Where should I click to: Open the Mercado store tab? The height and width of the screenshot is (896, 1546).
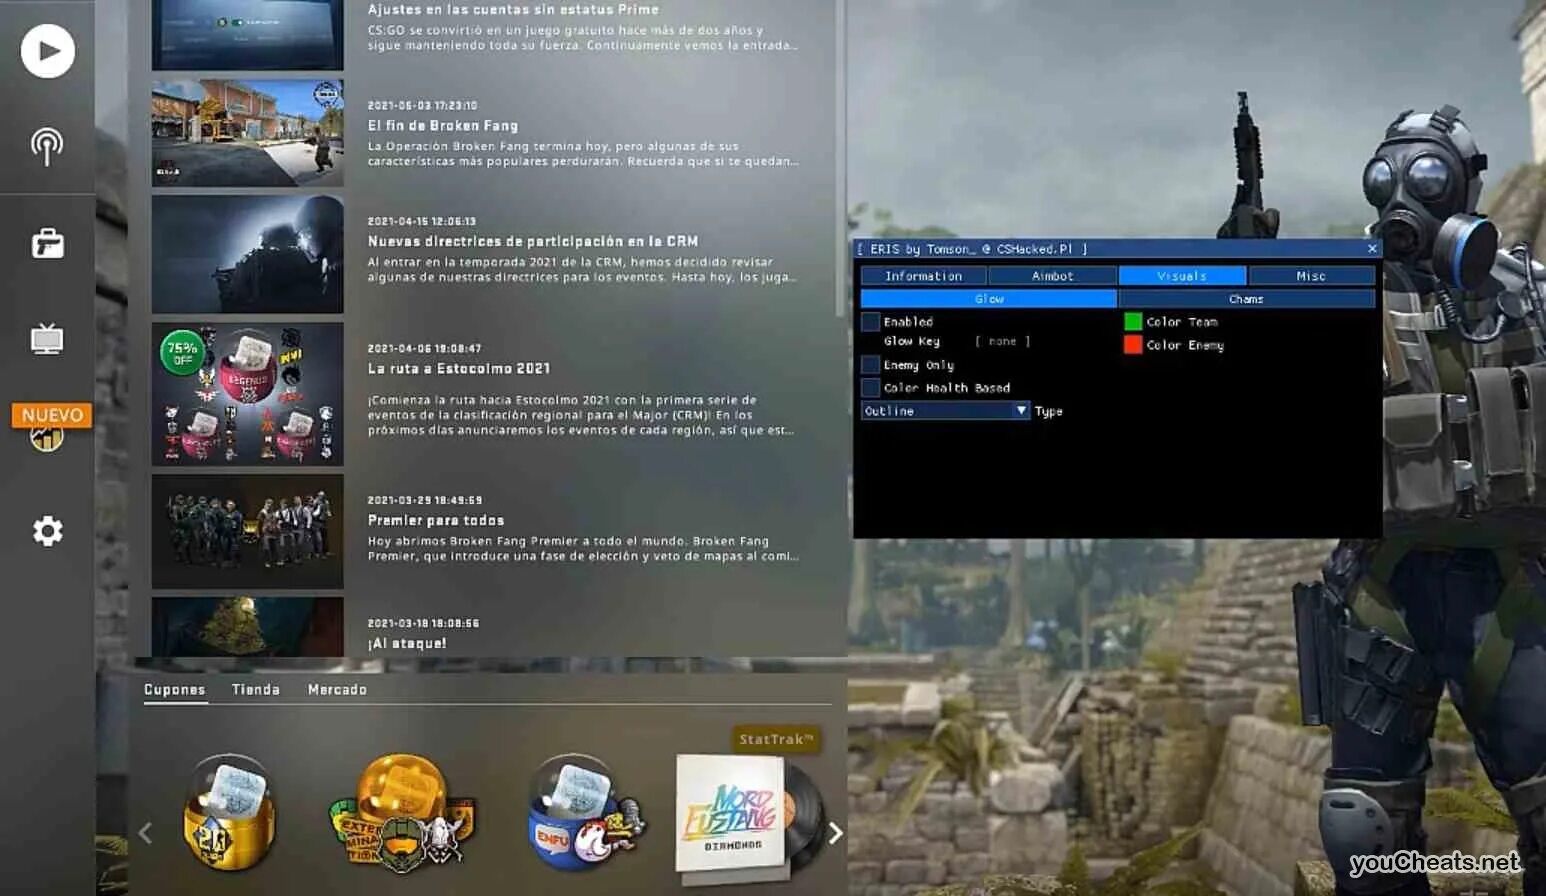[337, 690]
